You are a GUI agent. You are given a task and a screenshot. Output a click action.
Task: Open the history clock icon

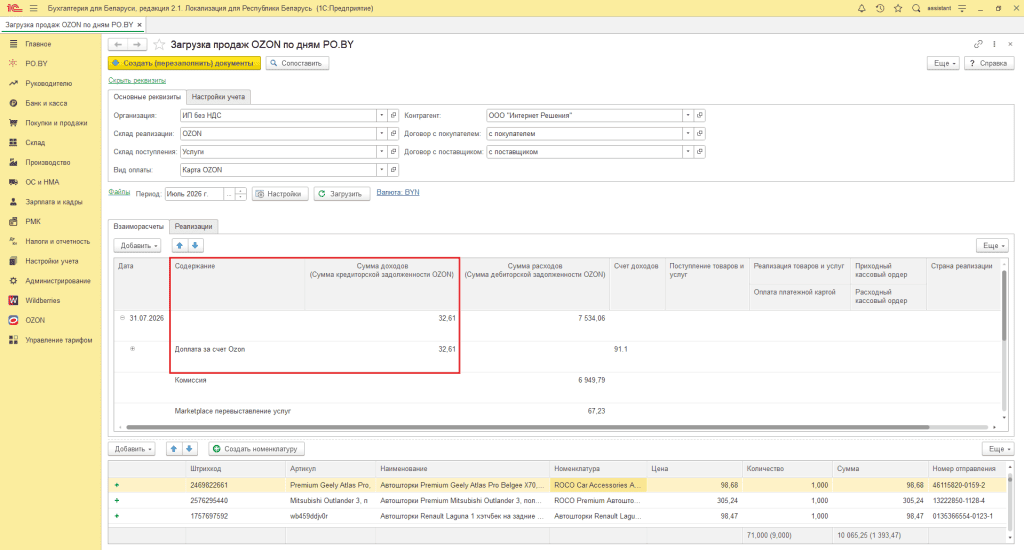pyautogui.click(x=880, y=8)
